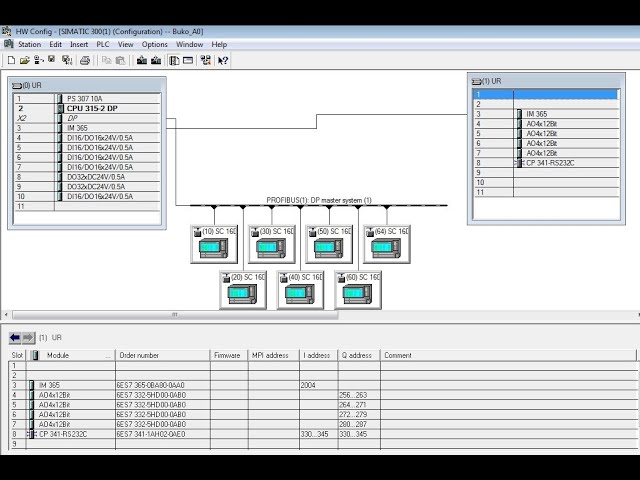Screen dimensions: 640x480
Task: Open the Help menu
Action: (219, 44)
